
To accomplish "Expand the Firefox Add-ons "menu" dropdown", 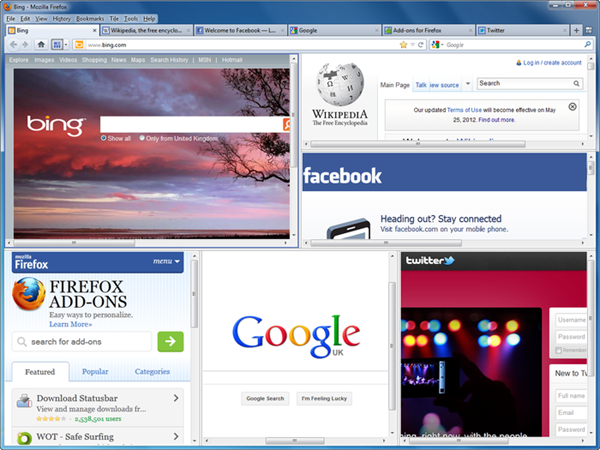I will click(165, 262).
